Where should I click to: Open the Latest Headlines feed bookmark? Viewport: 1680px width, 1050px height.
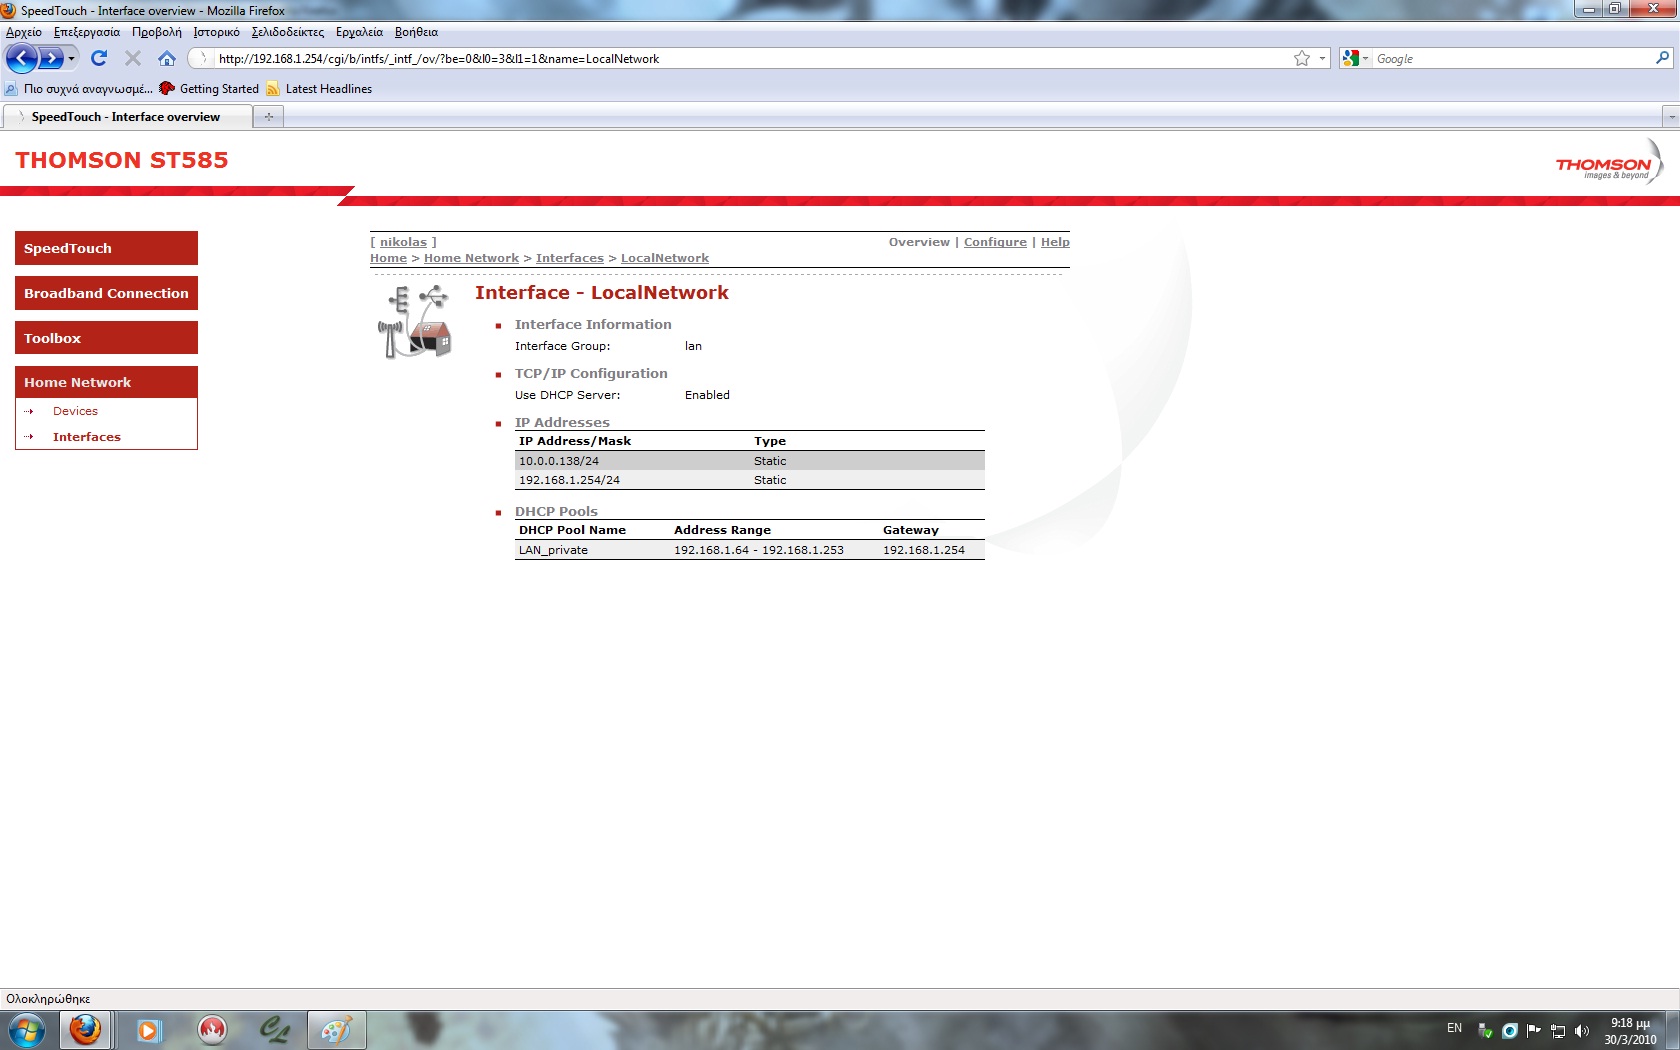tap(319, 89)
